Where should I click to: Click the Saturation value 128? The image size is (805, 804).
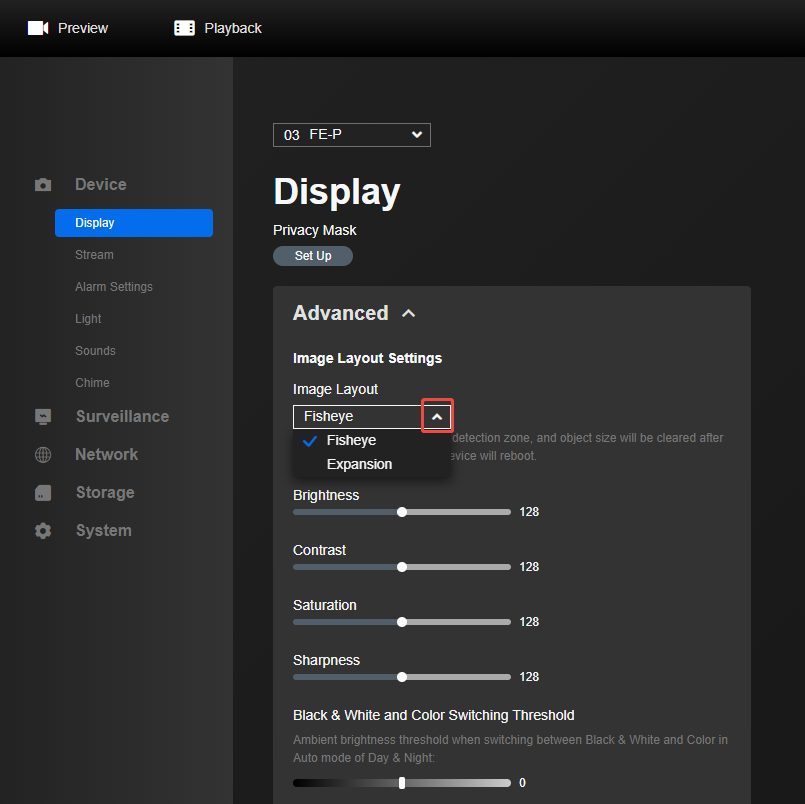coord(529,622)
